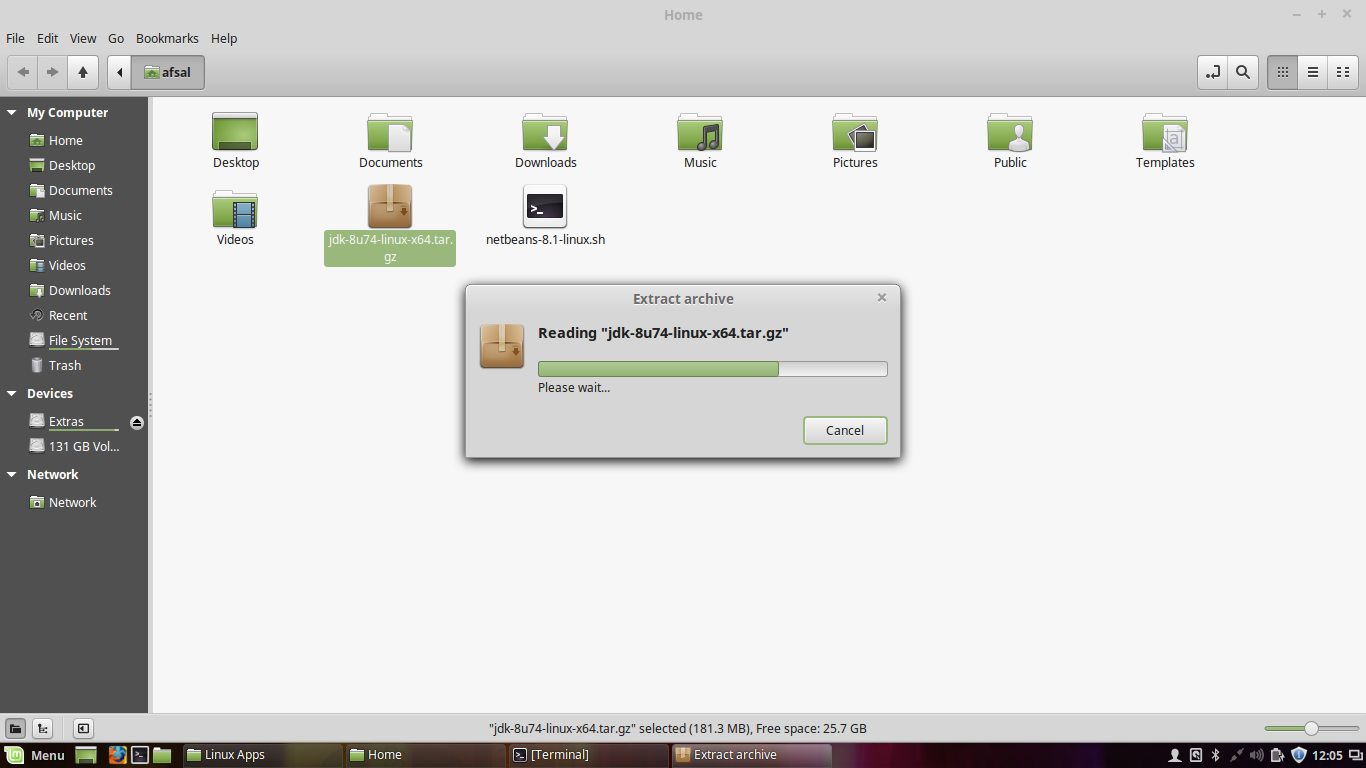Image resolution: width=1366 pixels, height=768 pixels.
Task: Show tree view in sidebar
Action: point(43,729)
